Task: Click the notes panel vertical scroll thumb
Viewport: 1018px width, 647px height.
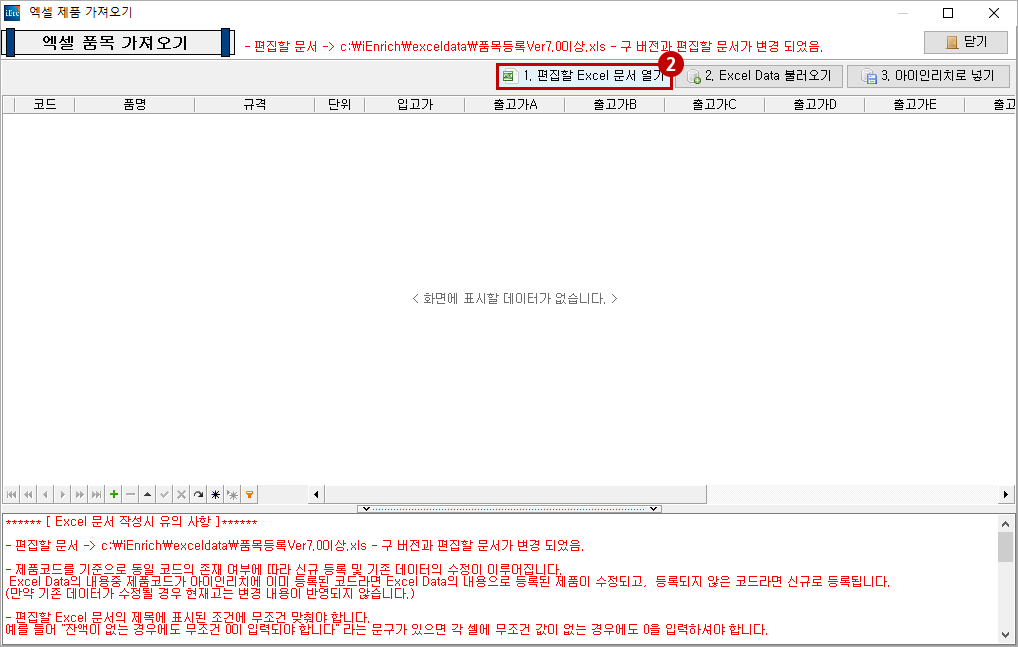Action: (x=1006, y=547)
